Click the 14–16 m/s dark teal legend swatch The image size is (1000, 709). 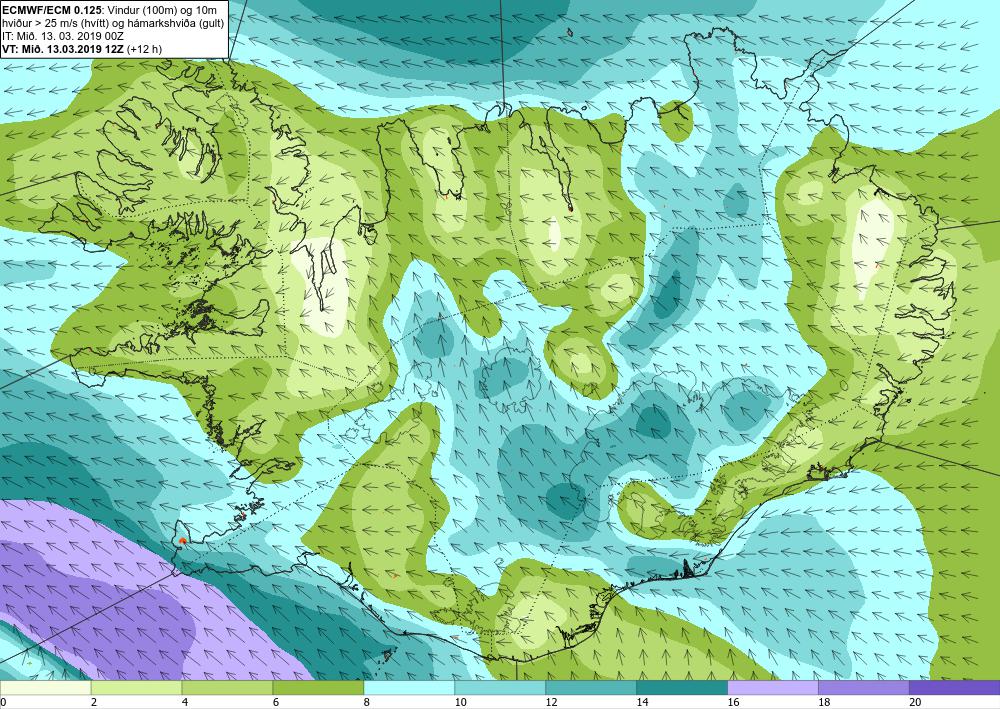point(682,688)
